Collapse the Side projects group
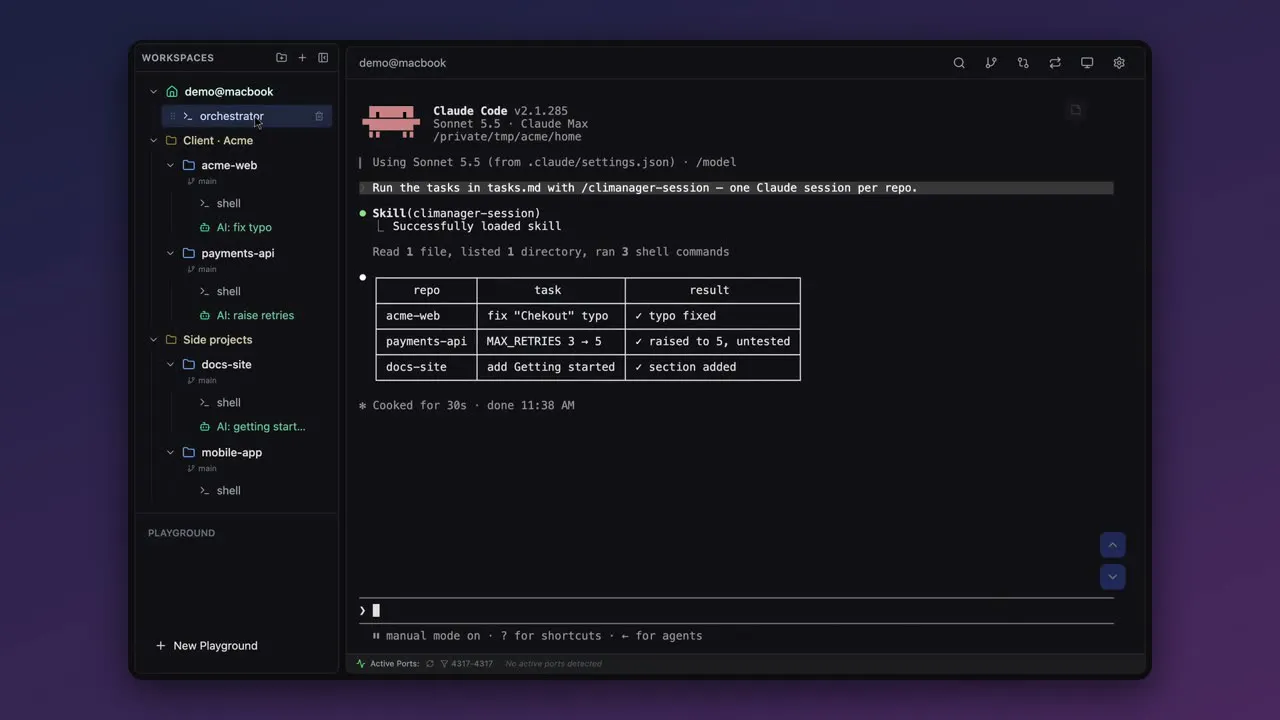Screen dimensions: 1280x720 (154, 340)
